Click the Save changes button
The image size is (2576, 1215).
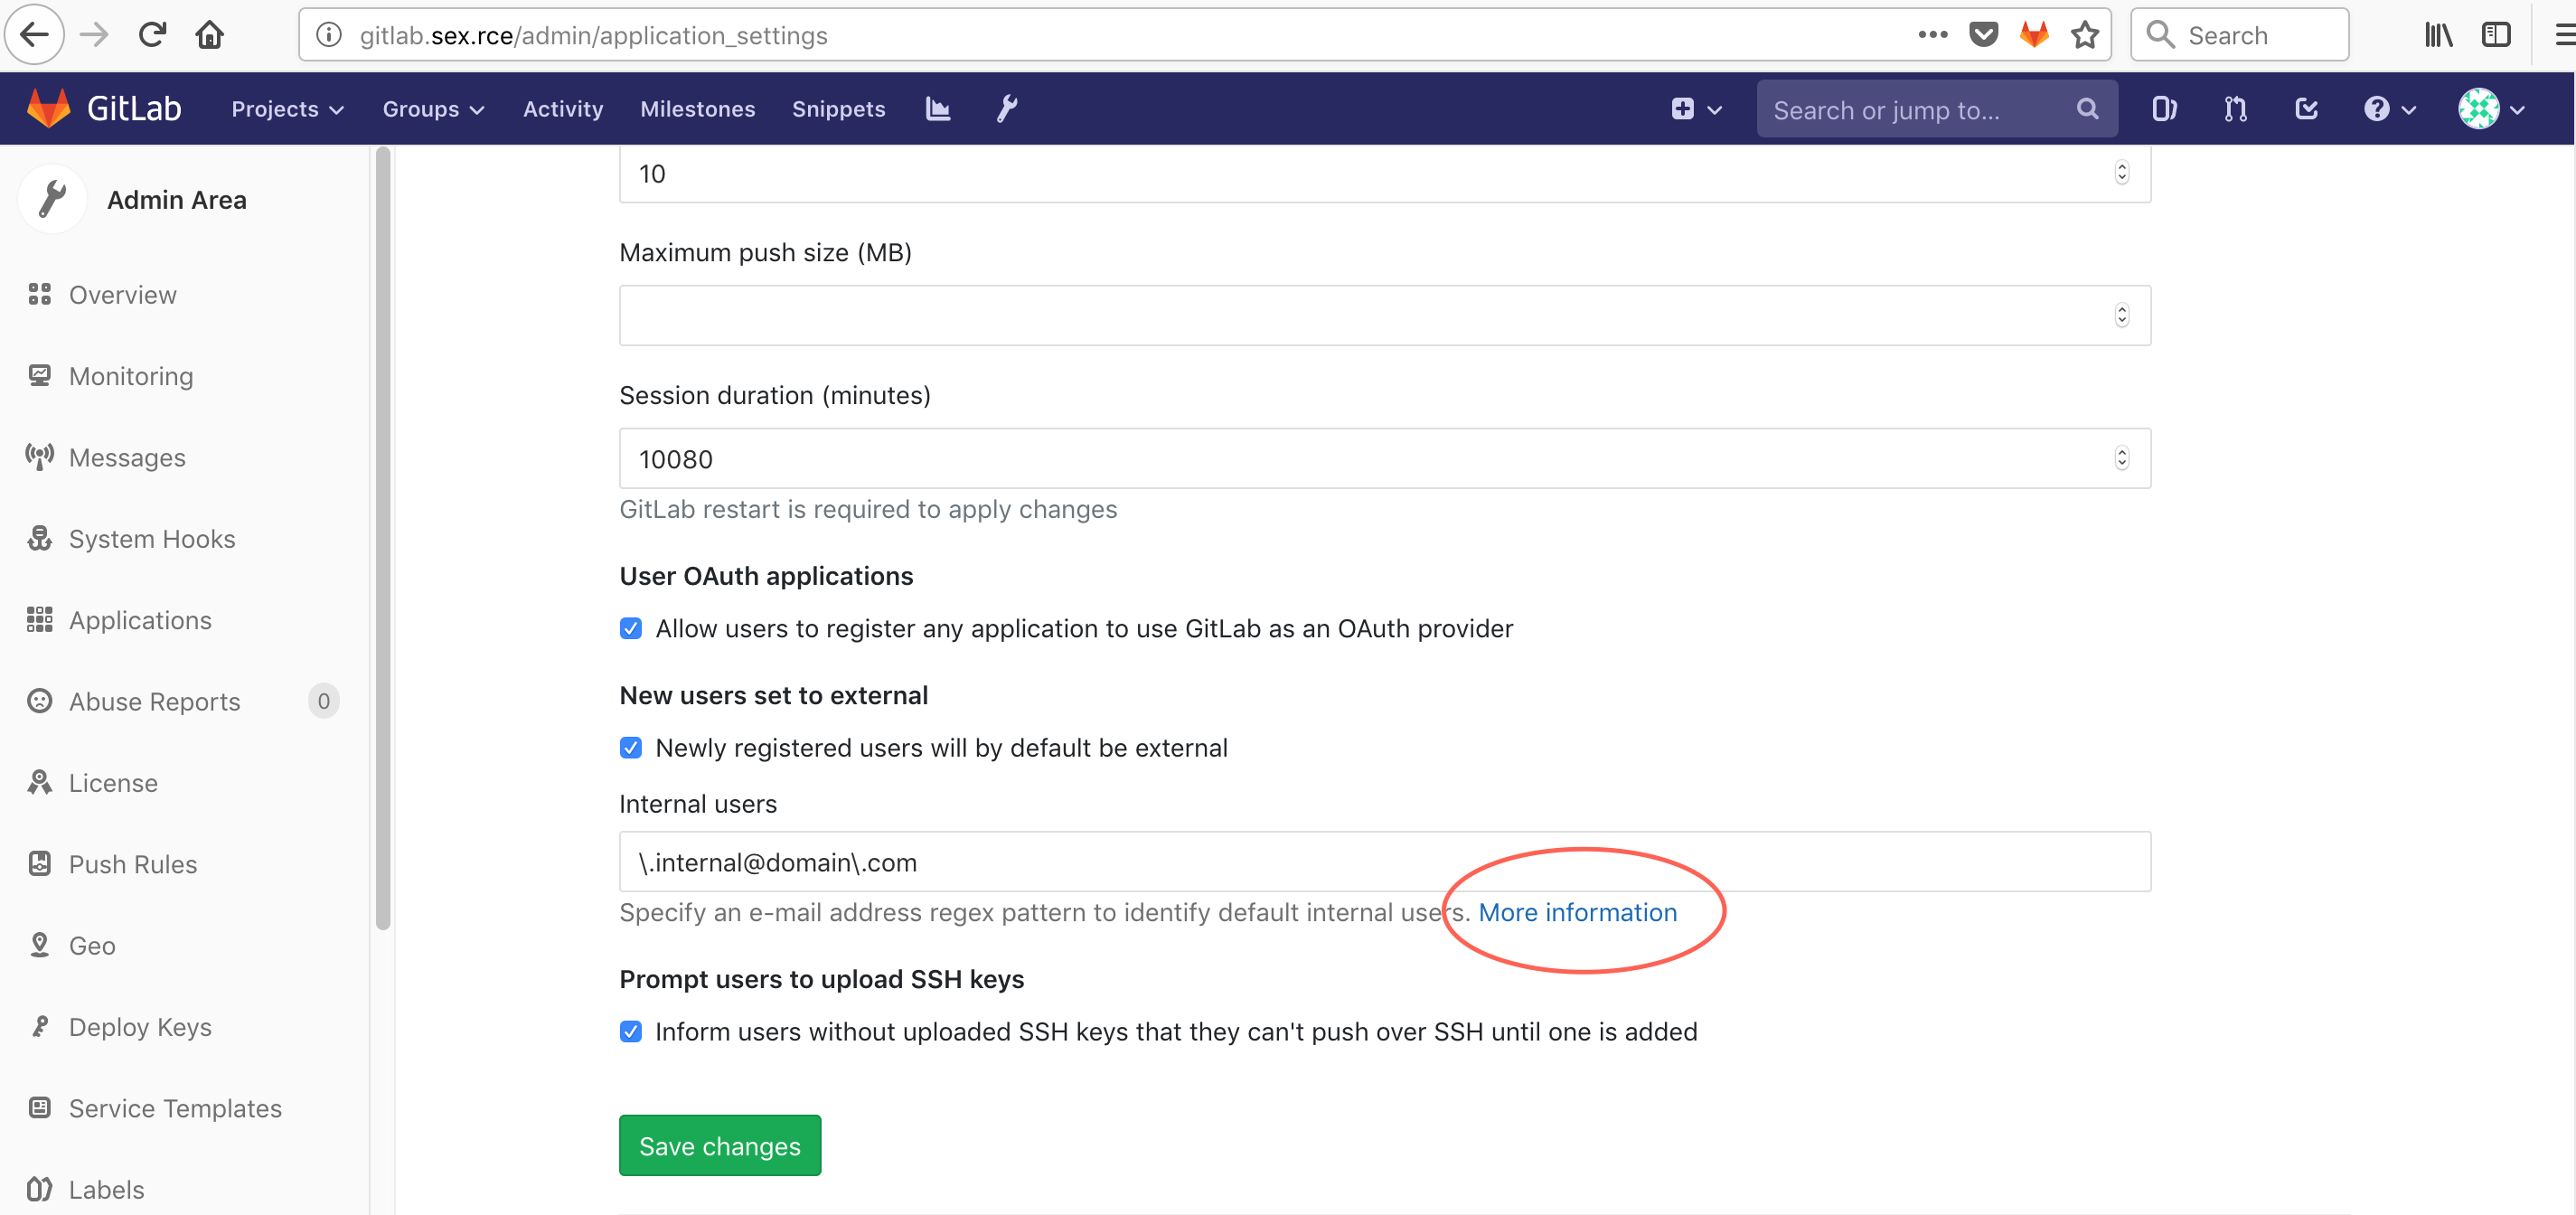720,1145
